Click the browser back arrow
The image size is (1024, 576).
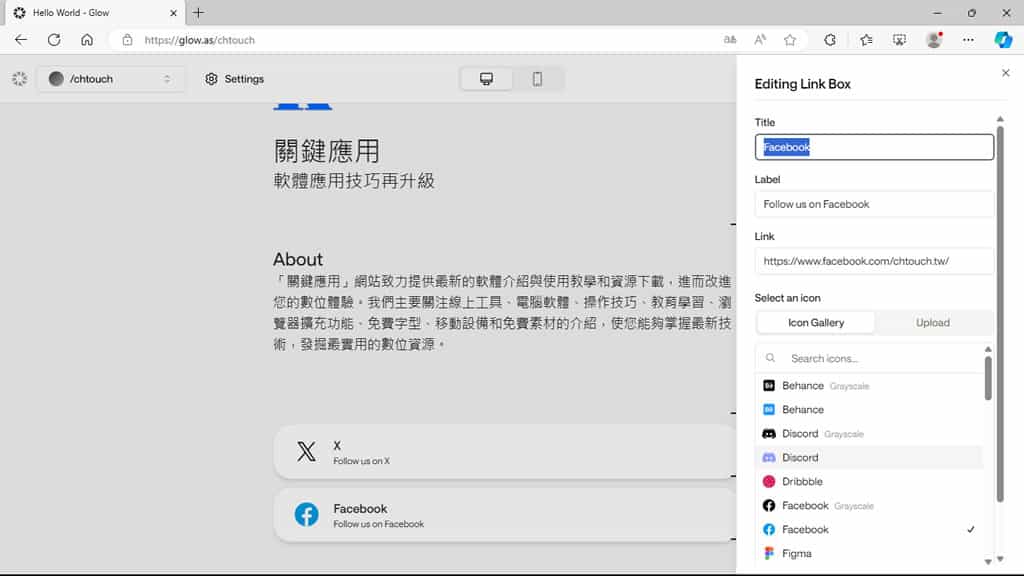(x=21, y=40)
